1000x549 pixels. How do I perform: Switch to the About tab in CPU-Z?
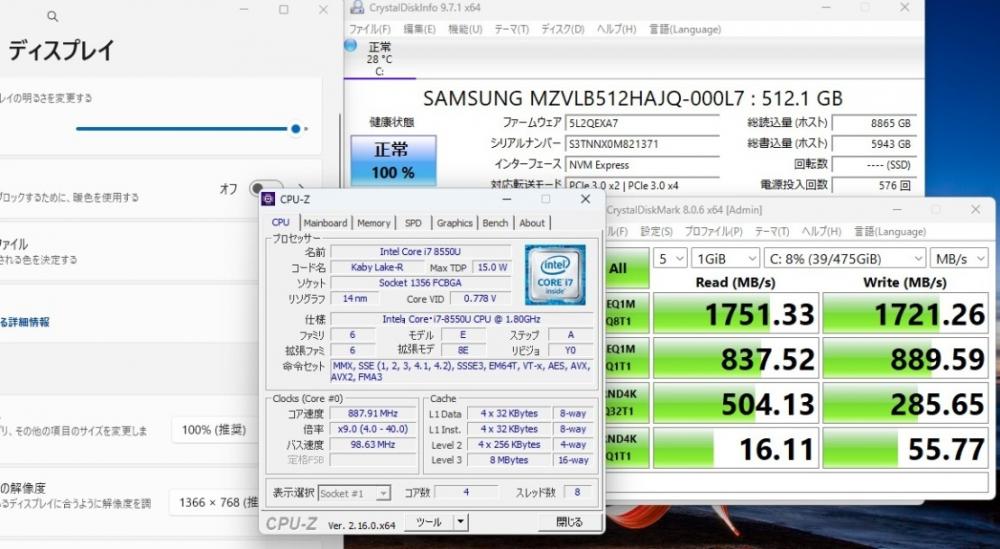(x=532, y=223)
